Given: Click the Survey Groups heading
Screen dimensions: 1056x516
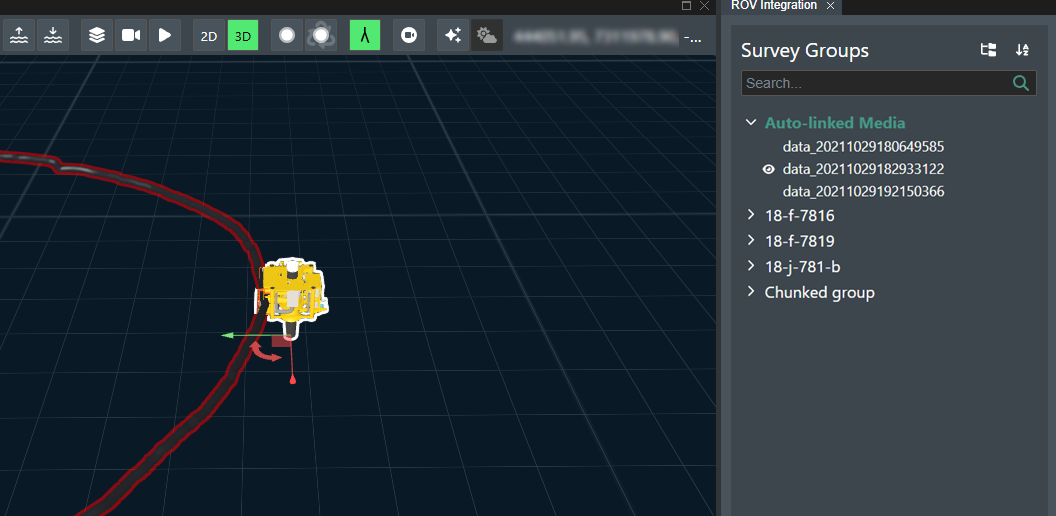Looking at the screenshot, I should 805,51.
